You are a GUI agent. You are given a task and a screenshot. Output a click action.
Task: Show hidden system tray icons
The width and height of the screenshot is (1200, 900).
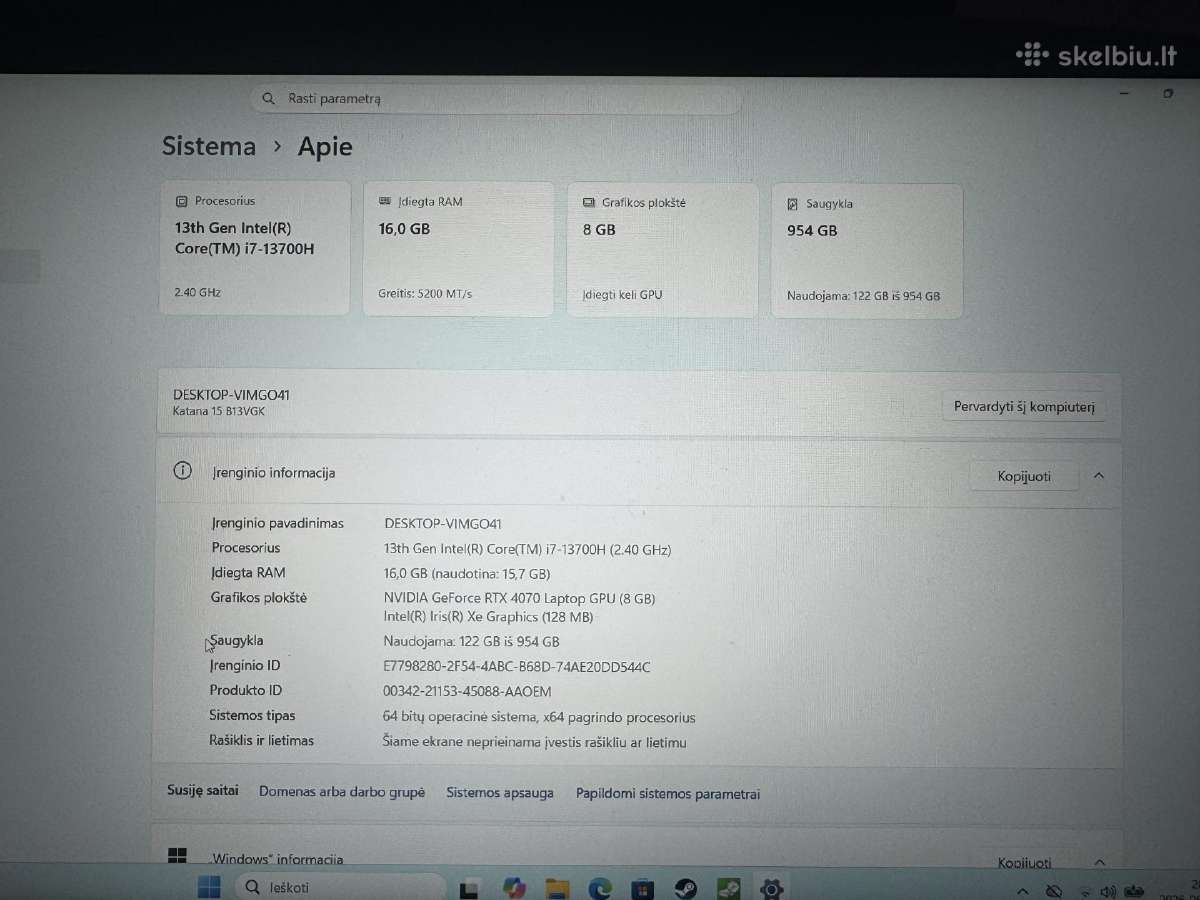[1022, 890]
